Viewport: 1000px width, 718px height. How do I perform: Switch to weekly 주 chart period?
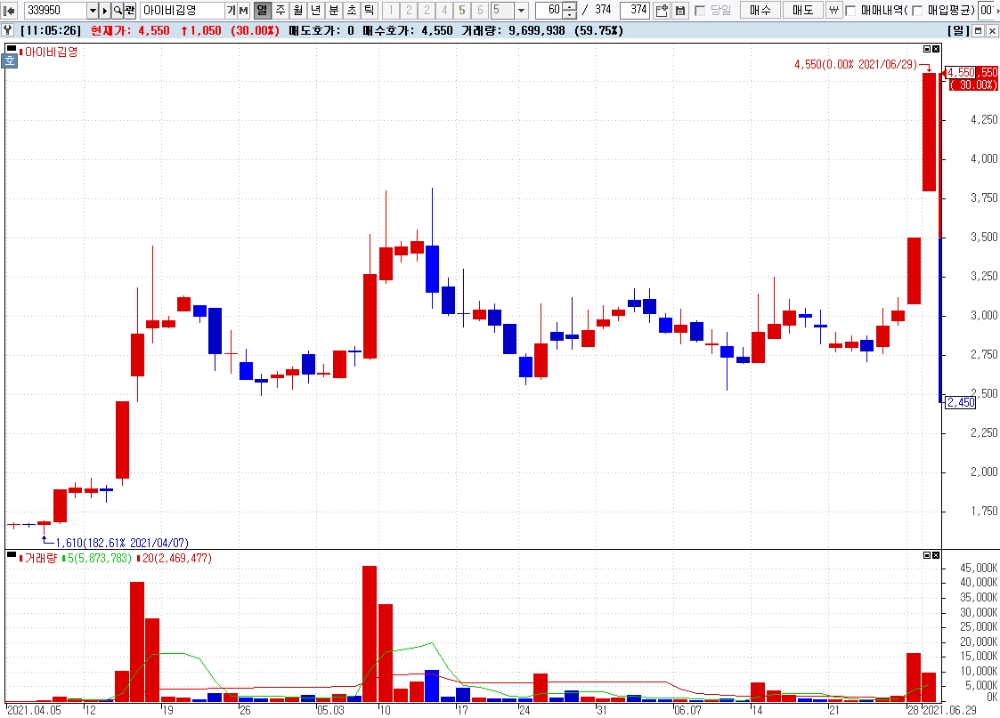(281, 10)
